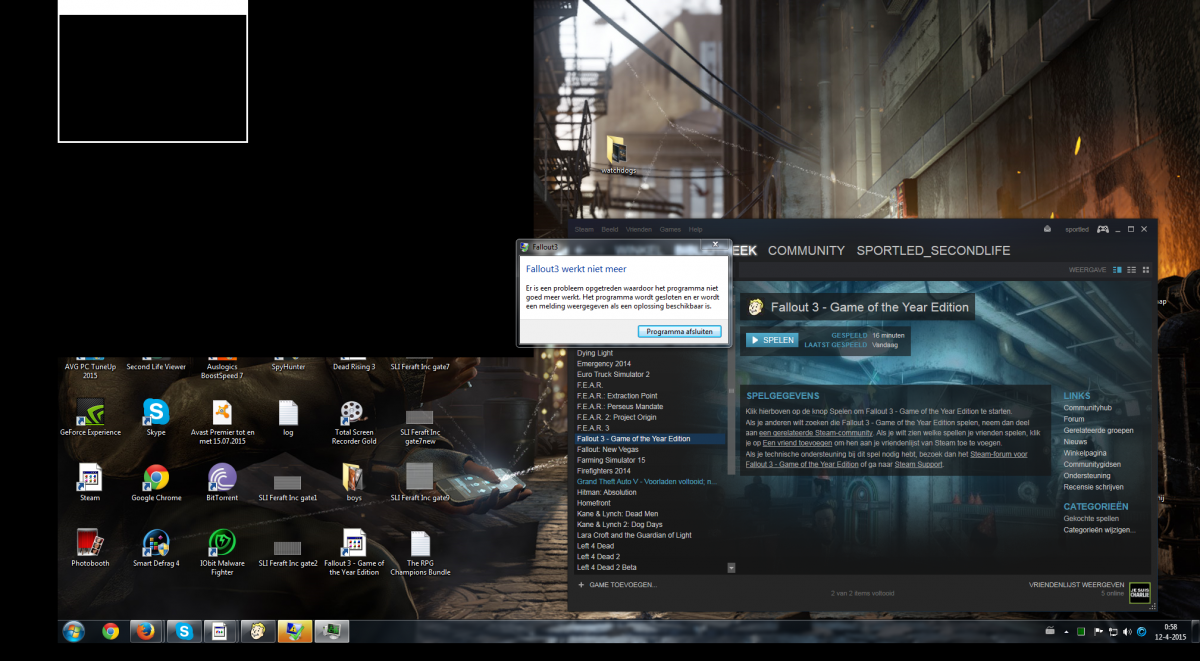Image resolution: width=1200 pixels, height=661 pixels.
Task: Open IObit Malware Fighter icon
Action: pos(222,552)
